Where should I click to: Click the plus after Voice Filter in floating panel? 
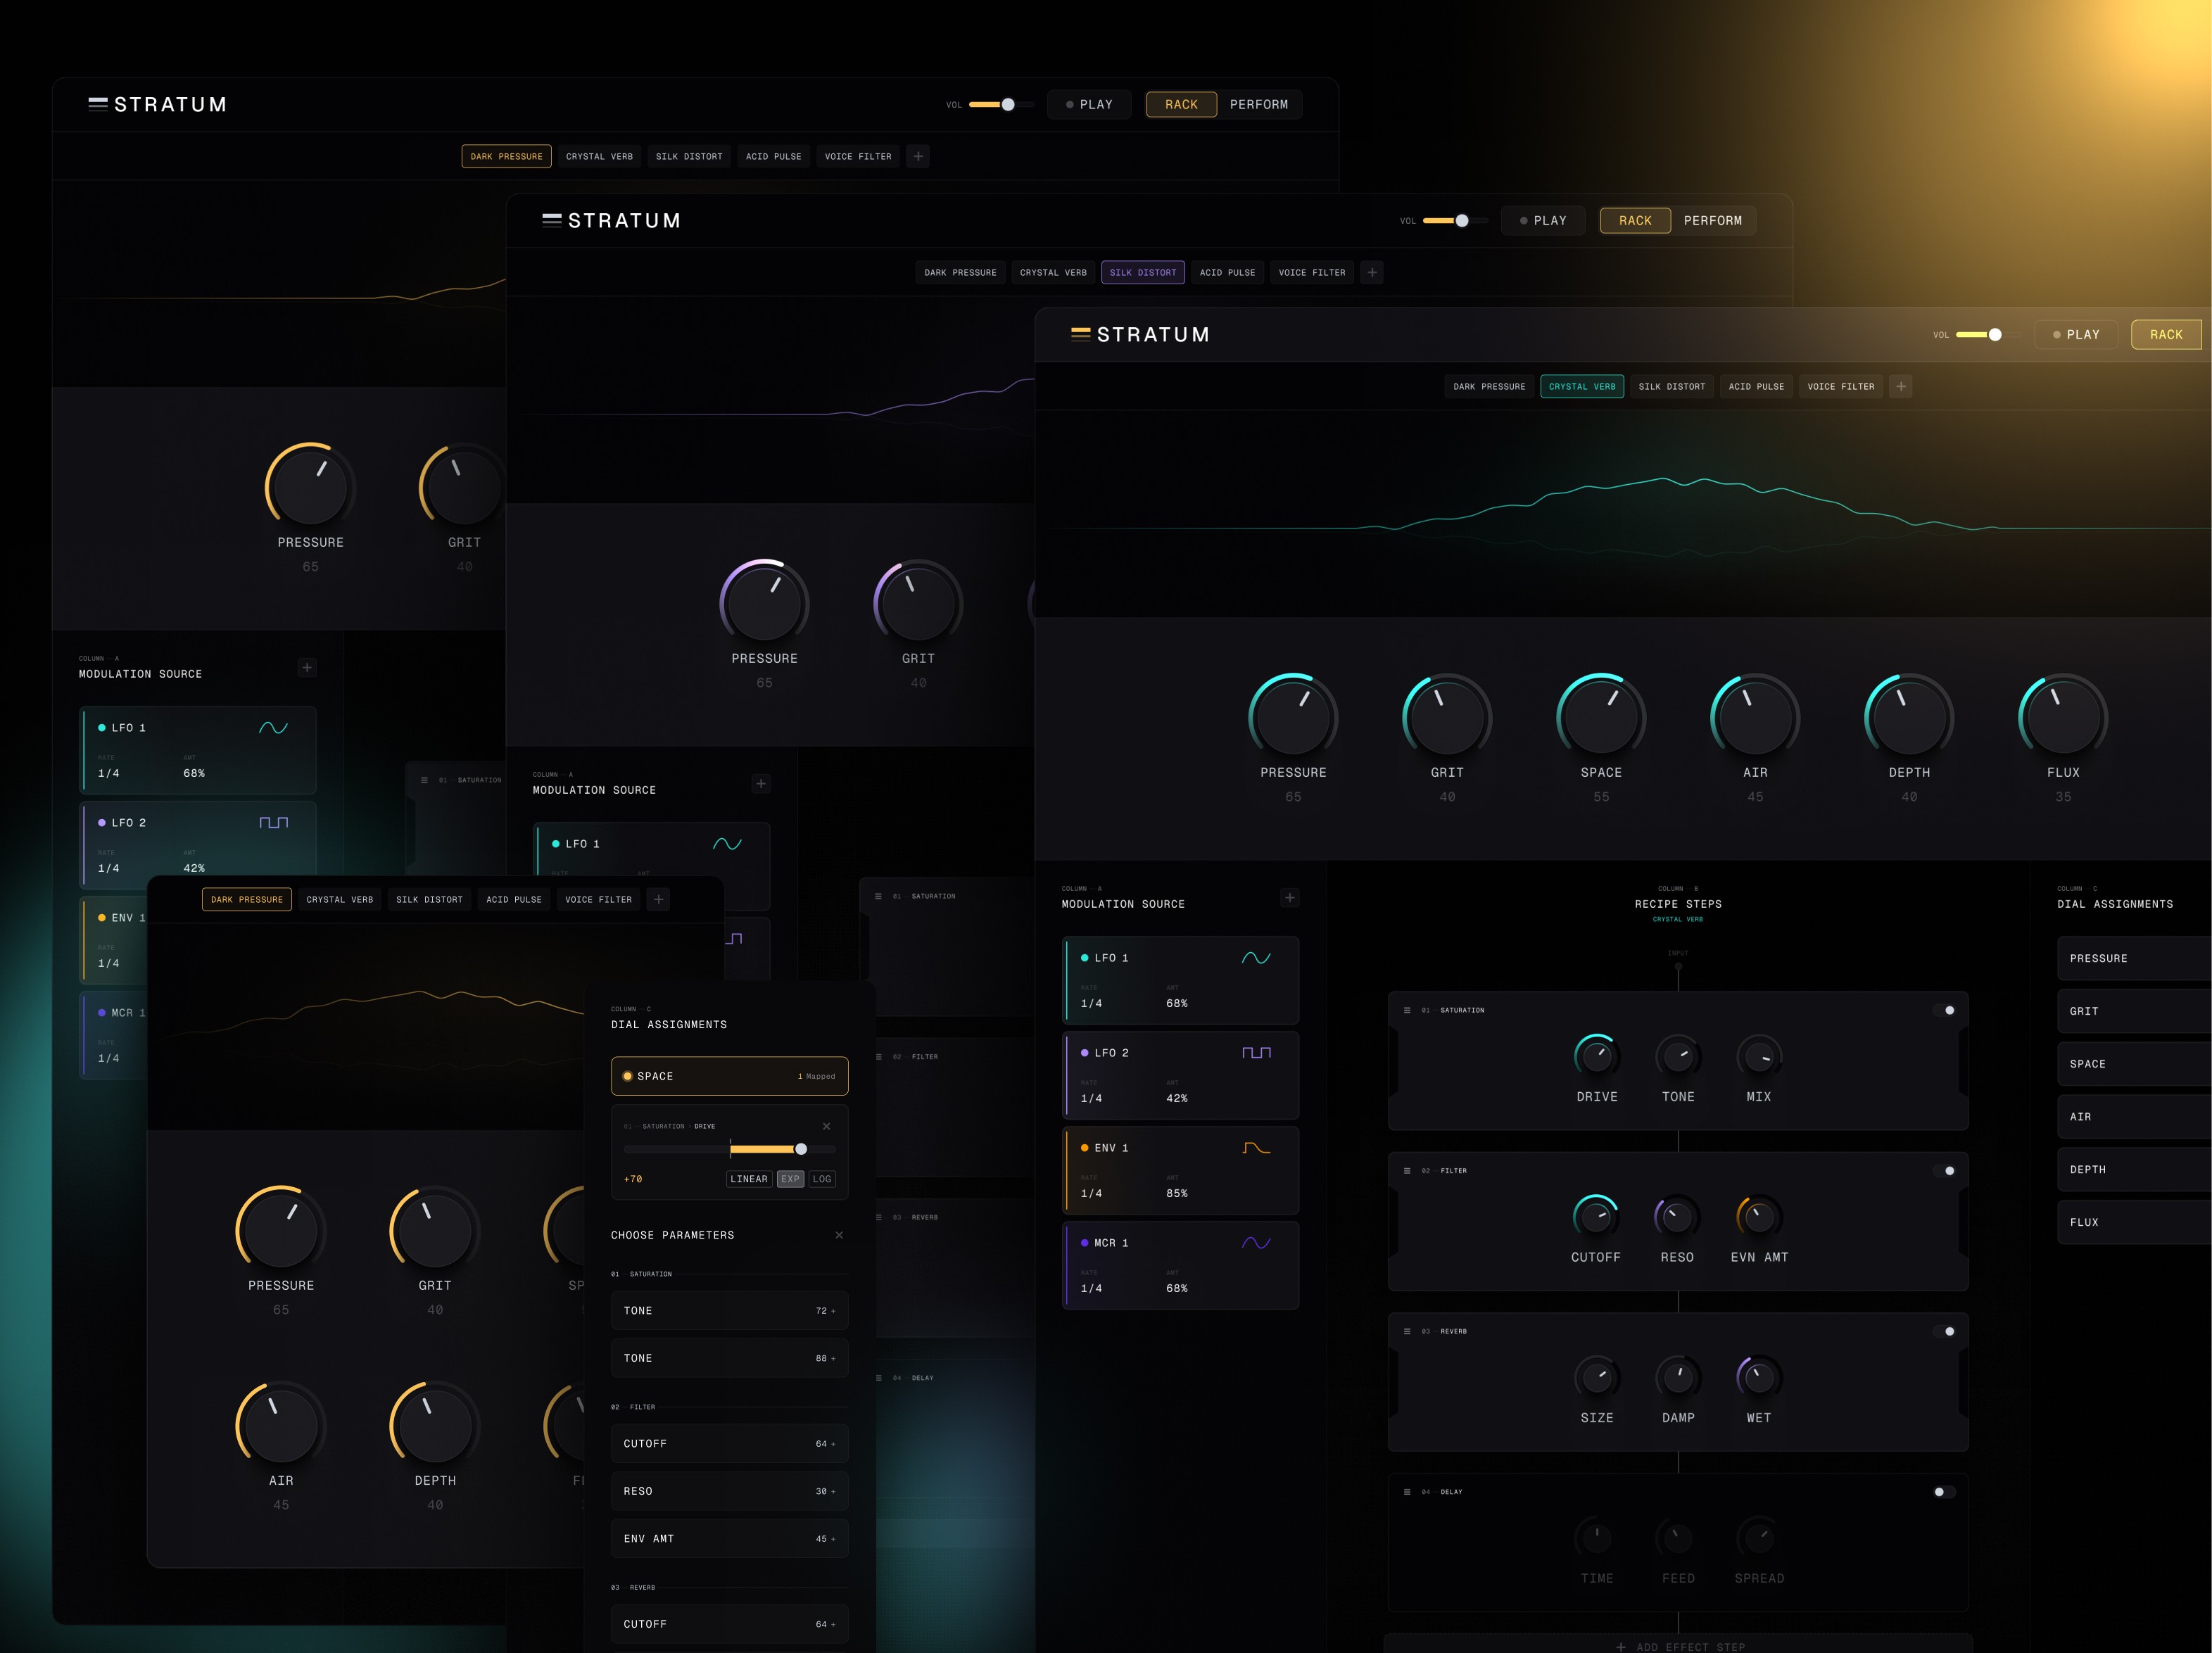pos(658,900)
